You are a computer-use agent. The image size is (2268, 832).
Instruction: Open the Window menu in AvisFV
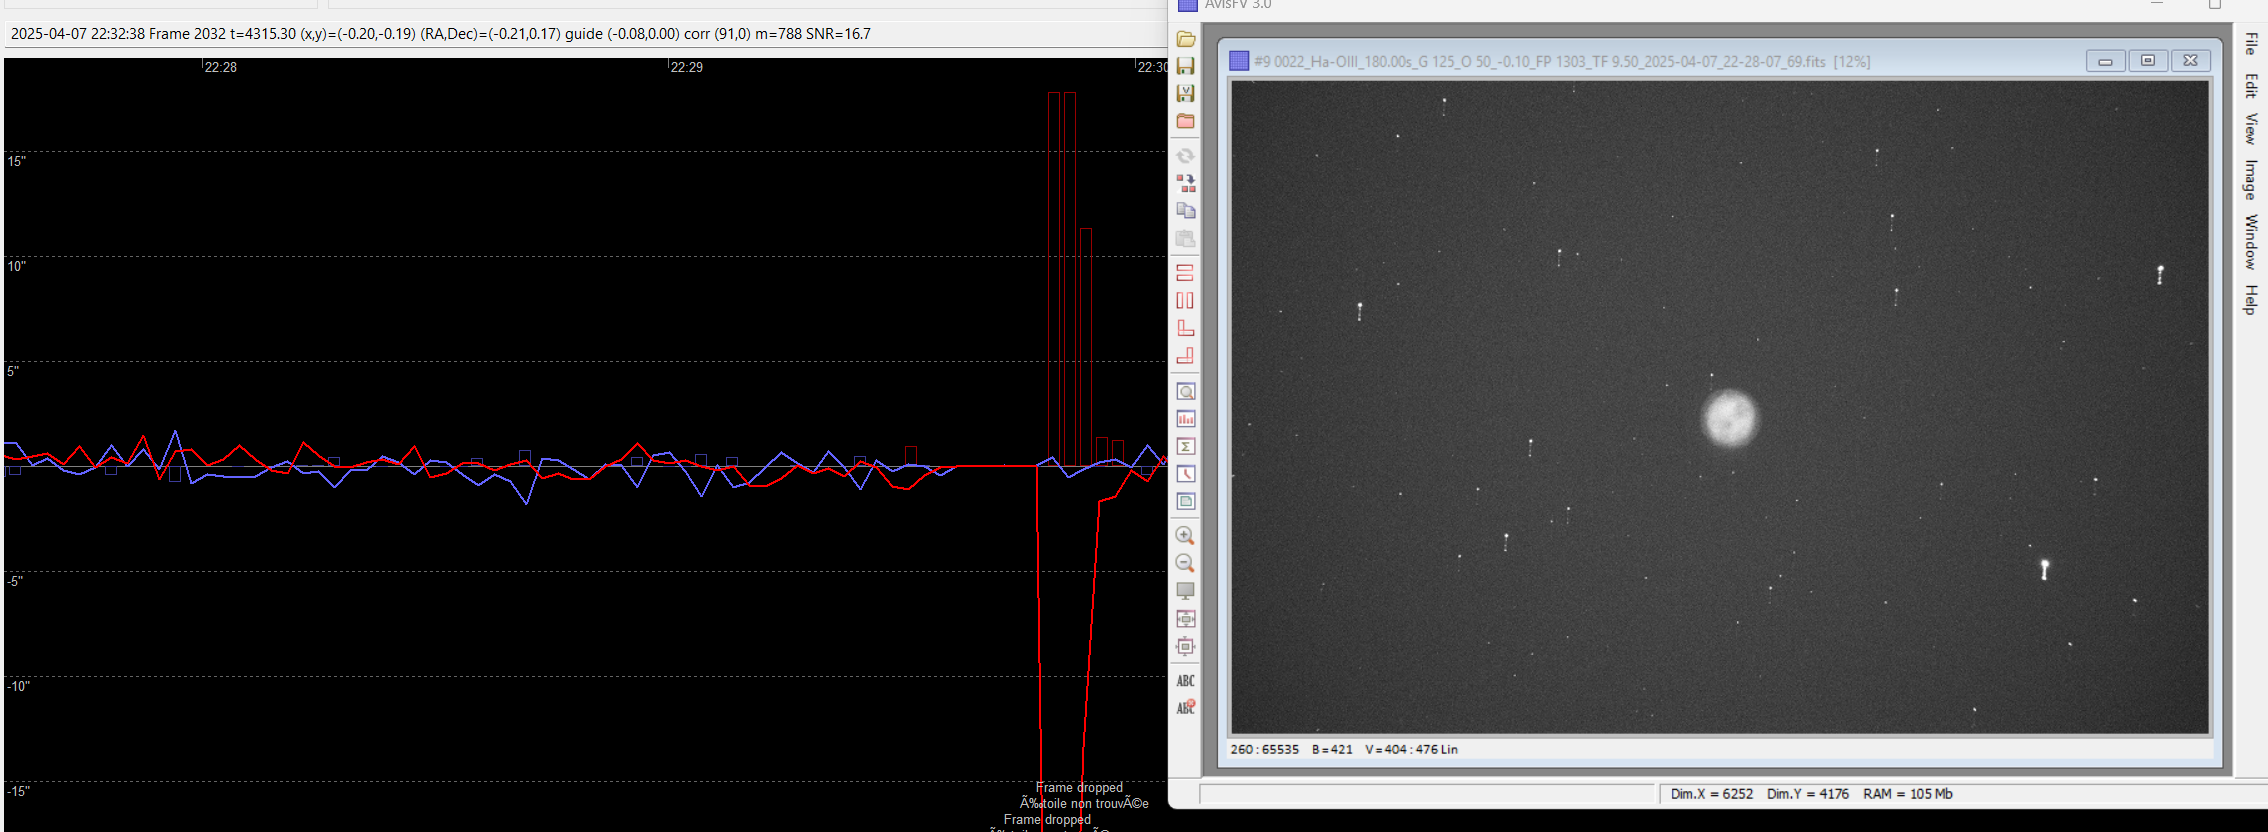2250,241
